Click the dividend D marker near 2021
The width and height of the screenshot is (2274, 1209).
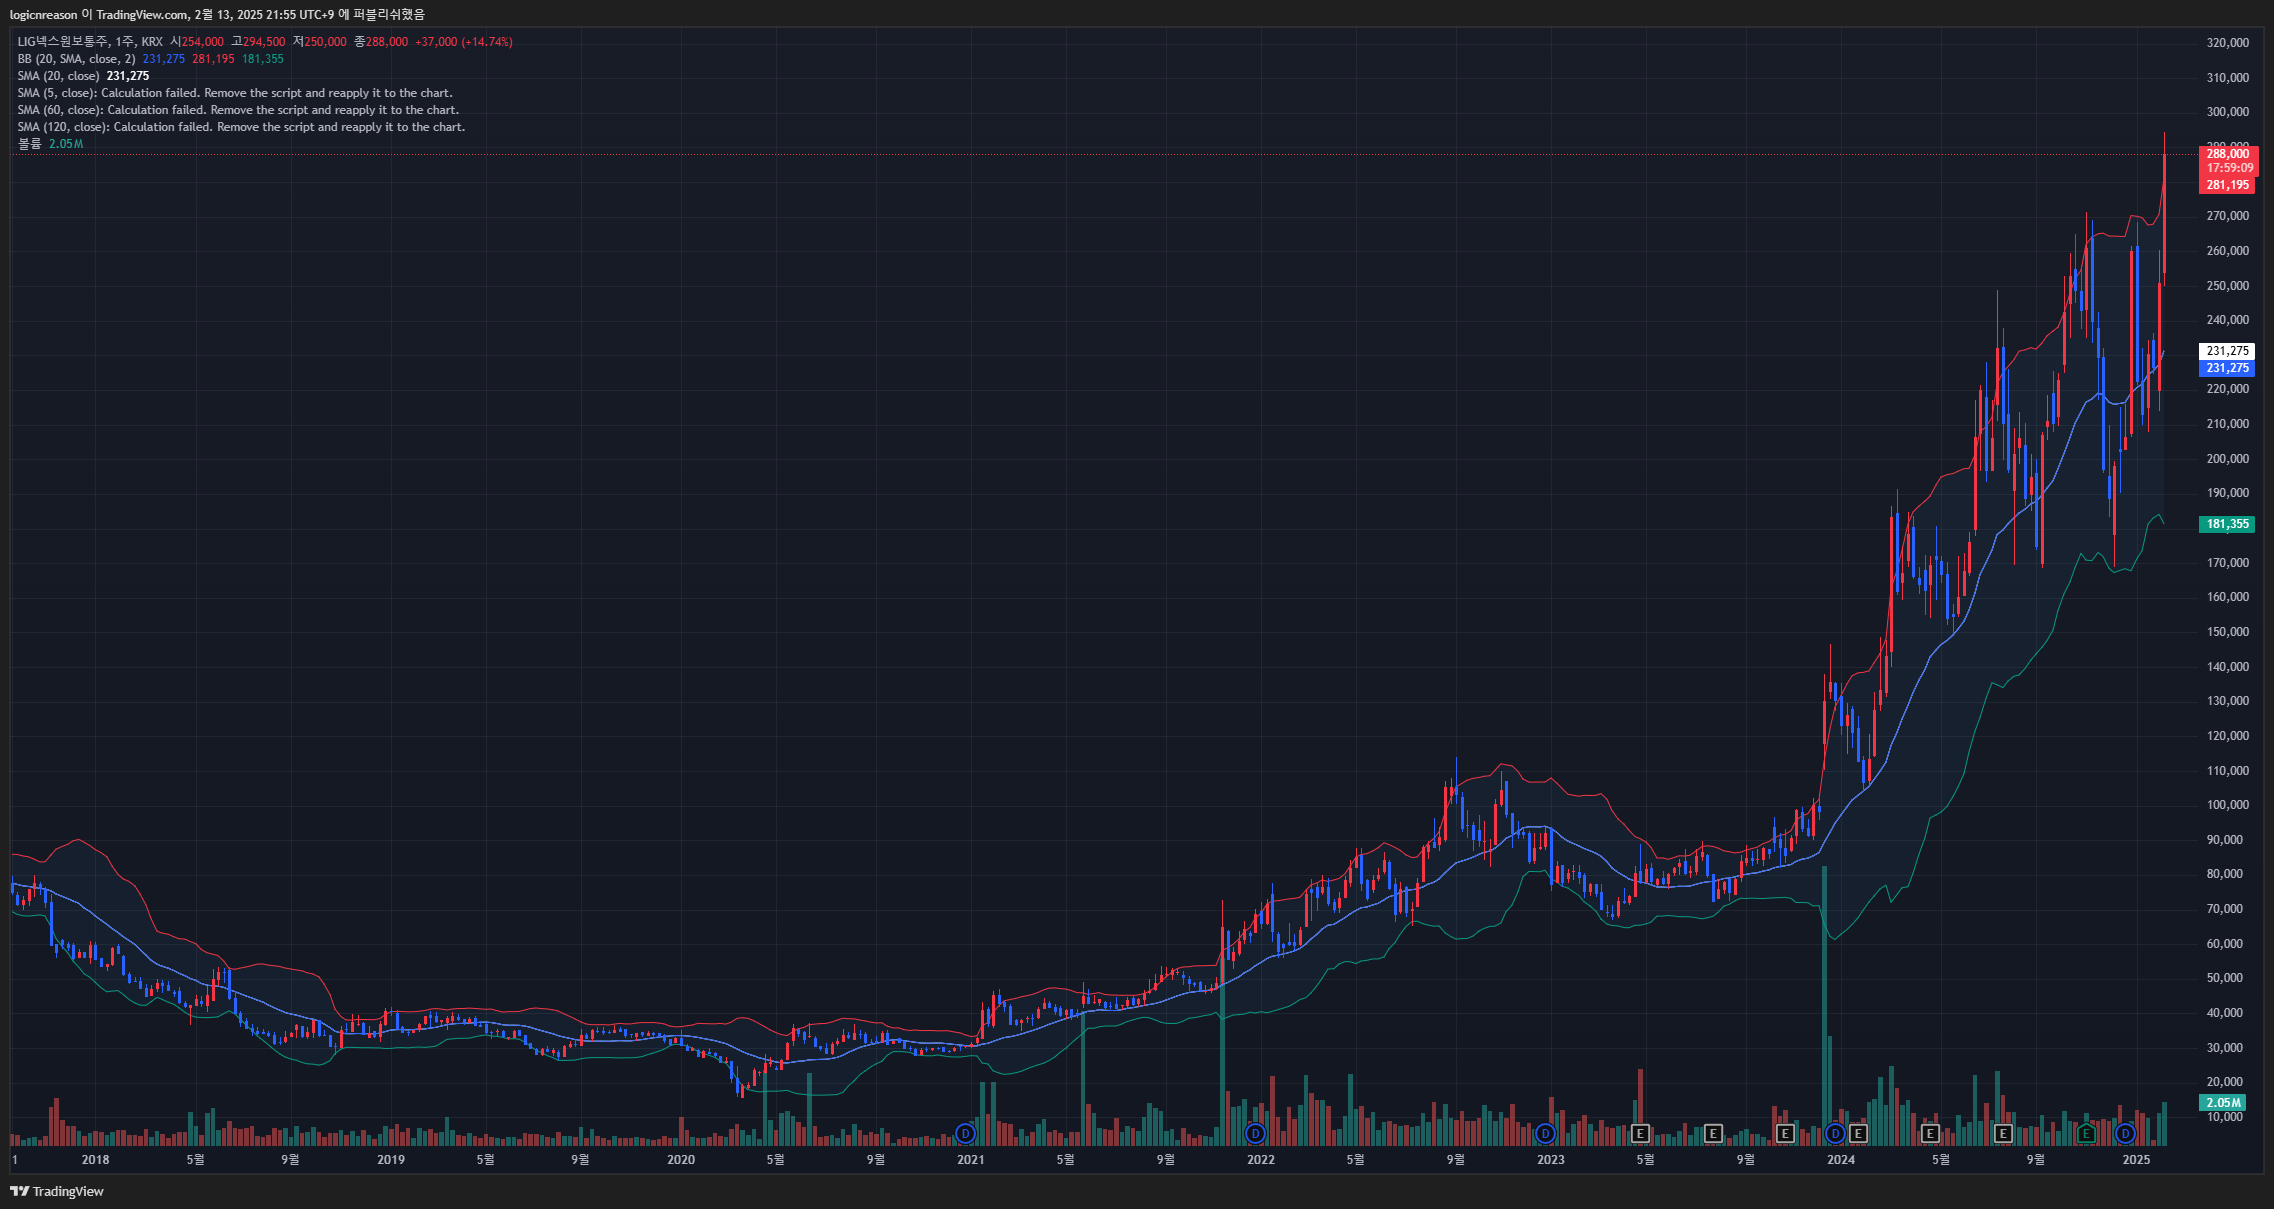(965, 1133)
